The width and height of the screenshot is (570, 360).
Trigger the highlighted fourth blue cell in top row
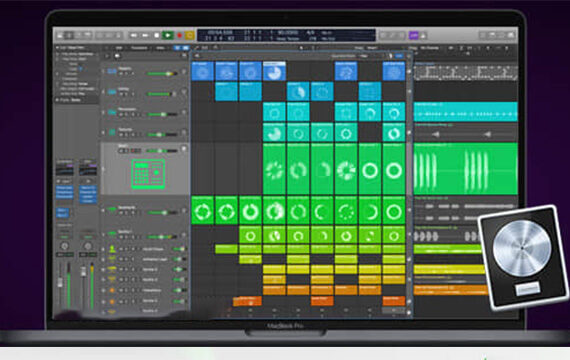coord(274,71)
